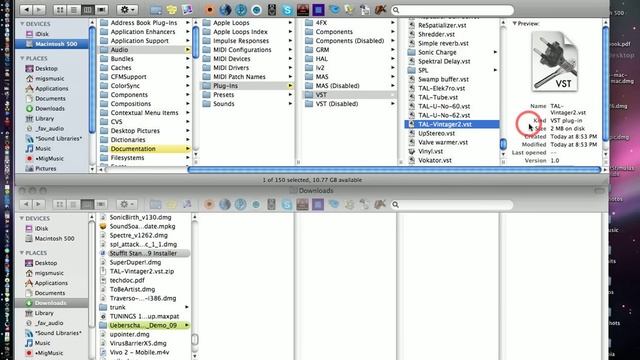Click the horizontal scrollbar of top window
640x360 pixels.
[394, 169]
